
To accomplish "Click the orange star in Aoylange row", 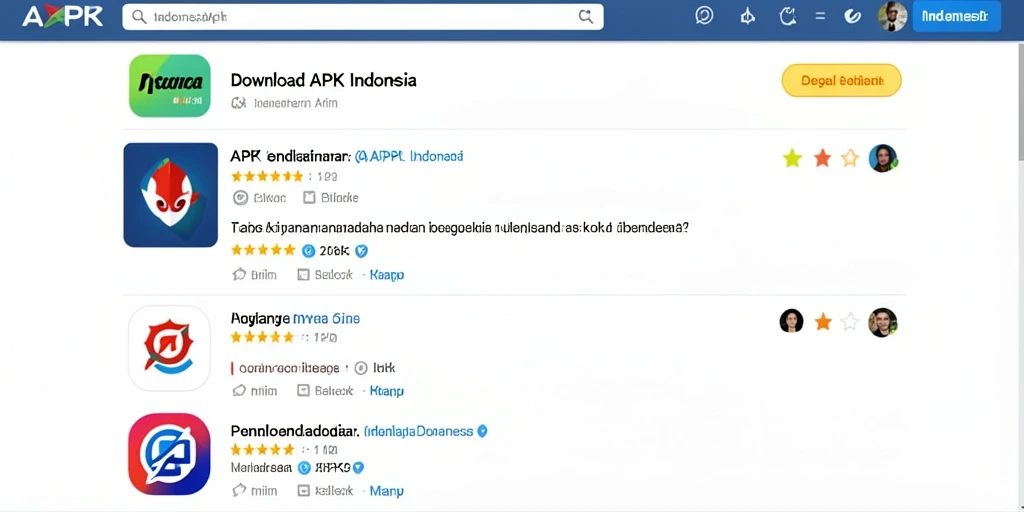I will click(x=824, y=321).
